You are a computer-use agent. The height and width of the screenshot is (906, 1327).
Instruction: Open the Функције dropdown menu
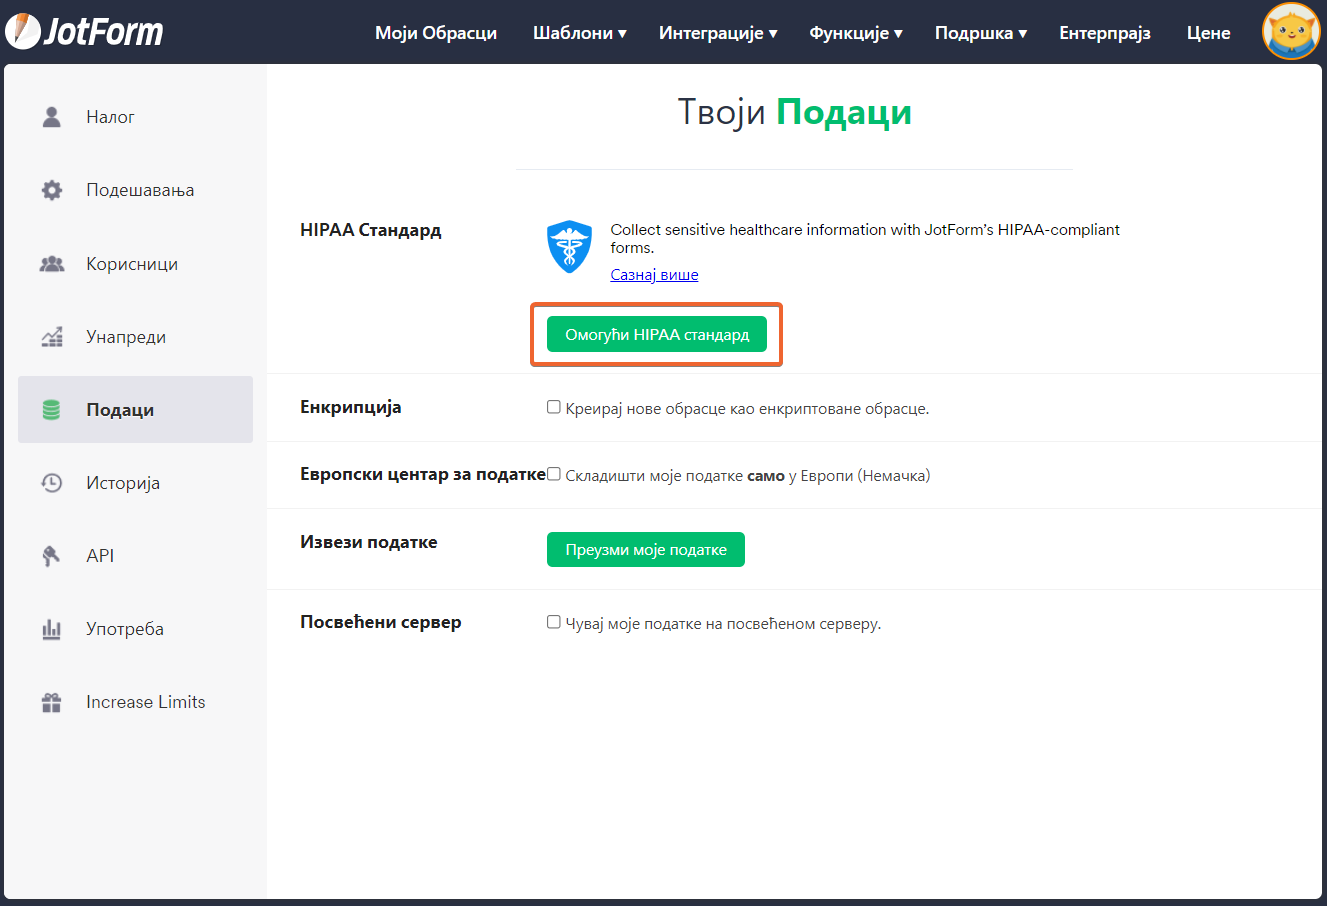pyautogui.click(x=856, y=33)
